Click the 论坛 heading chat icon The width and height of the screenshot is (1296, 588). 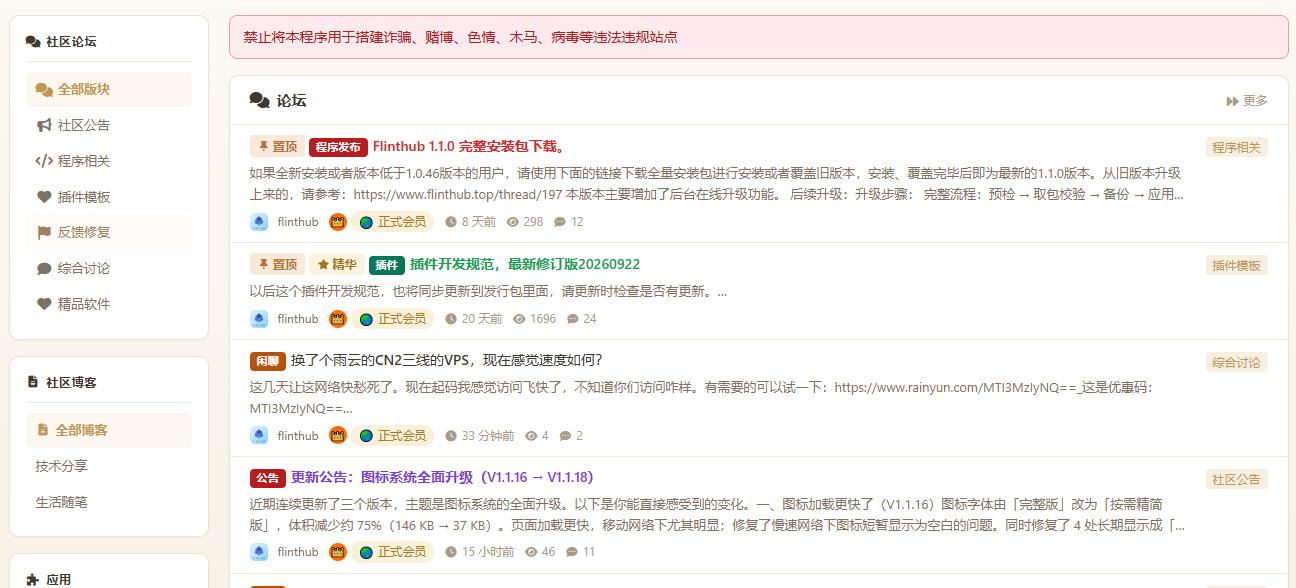(259, 100)
